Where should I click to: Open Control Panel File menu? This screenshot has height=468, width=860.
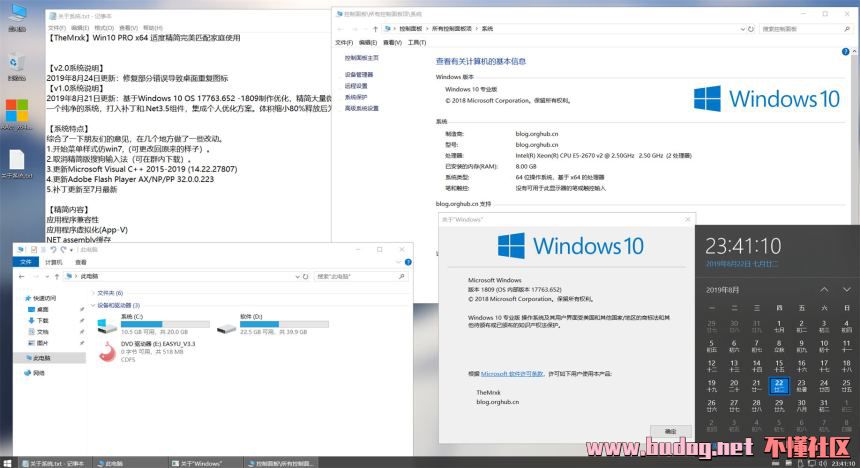pos(344,42)
